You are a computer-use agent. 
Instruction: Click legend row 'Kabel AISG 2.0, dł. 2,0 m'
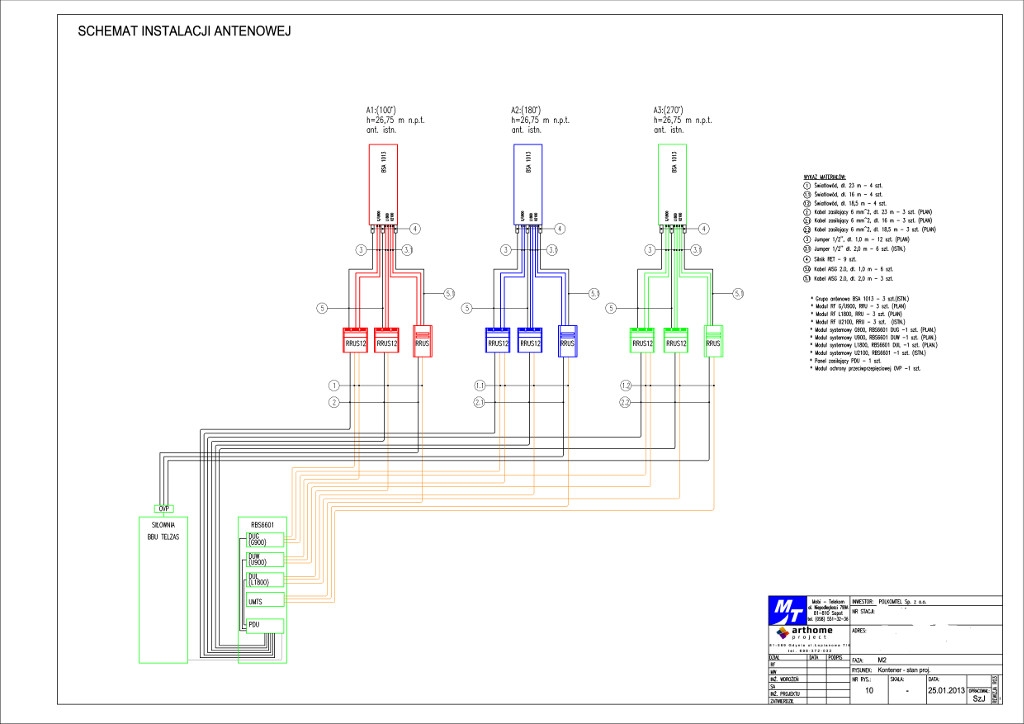click(848, 279)
